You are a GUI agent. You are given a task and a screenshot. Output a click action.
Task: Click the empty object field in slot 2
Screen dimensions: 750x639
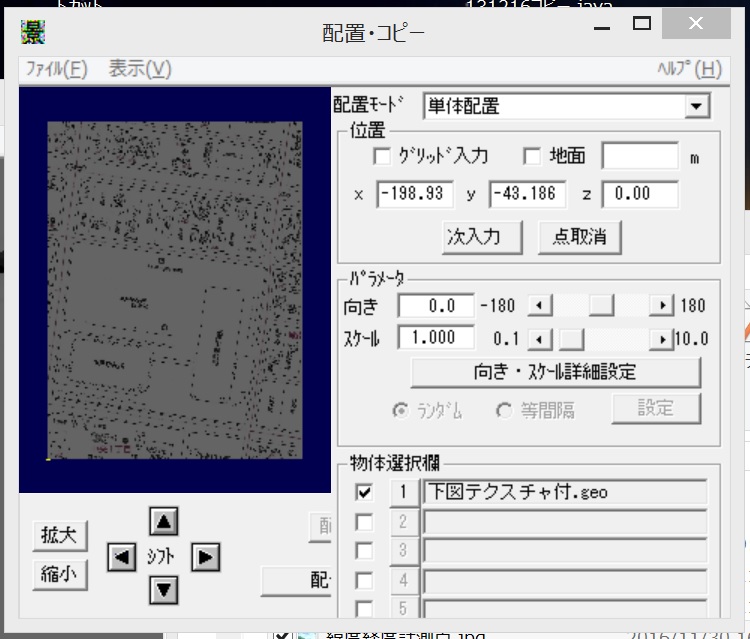pyautogui.click(x=565, y=522)
